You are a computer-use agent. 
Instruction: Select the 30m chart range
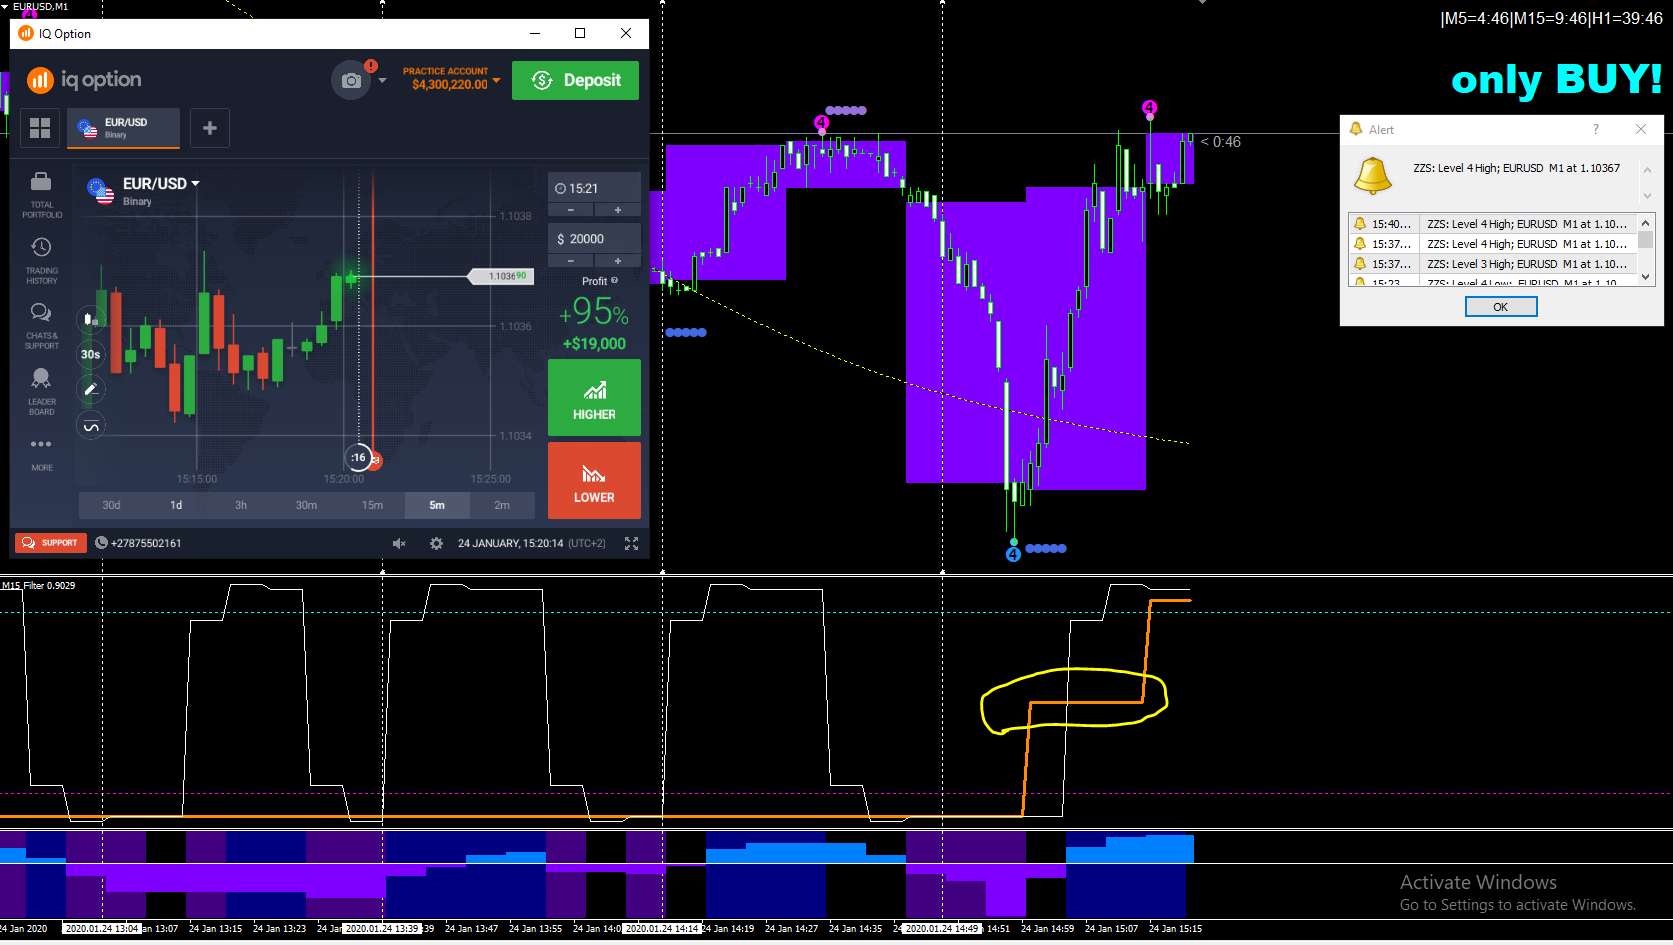(306, 505)
